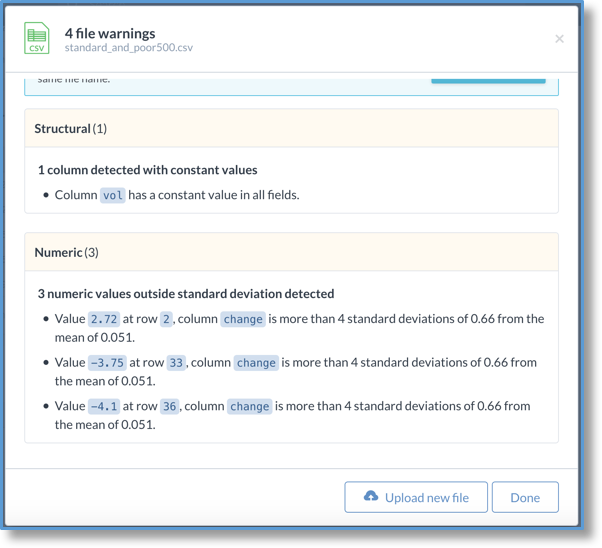Click the row 36 number tag
This screenshot has width=602, height=548.
[x=170, y=406]
